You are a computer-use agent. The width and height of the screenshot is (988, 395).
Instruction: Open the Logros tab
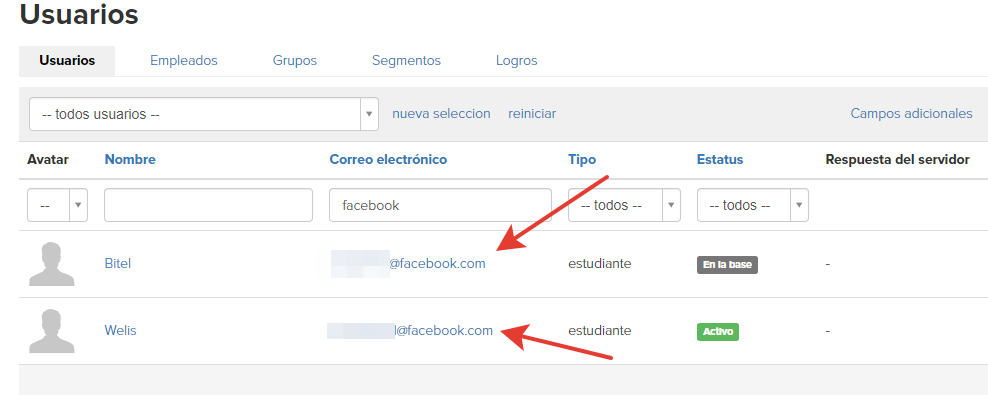(516, 60)
